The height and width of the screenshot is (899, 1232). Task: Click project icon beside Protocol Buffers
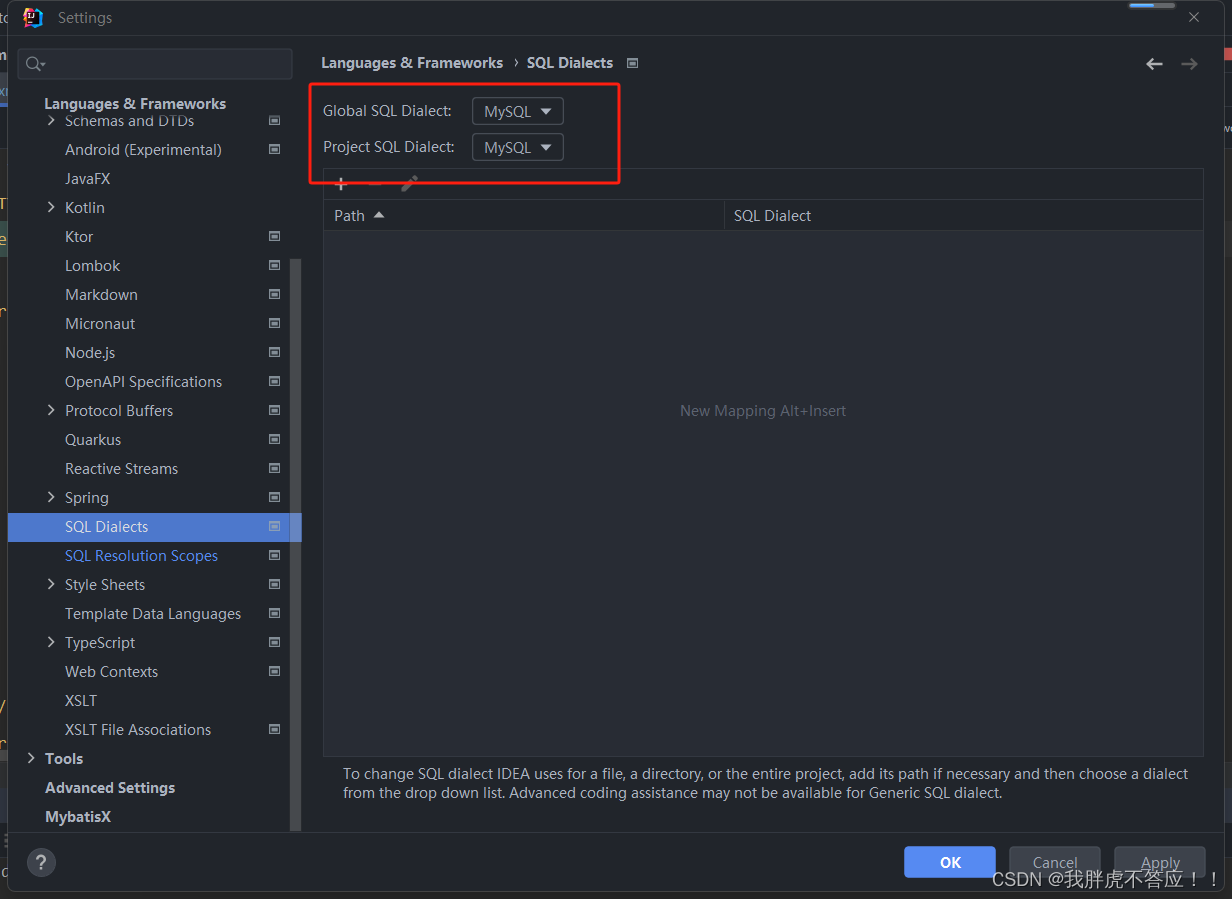pos(274,410)
